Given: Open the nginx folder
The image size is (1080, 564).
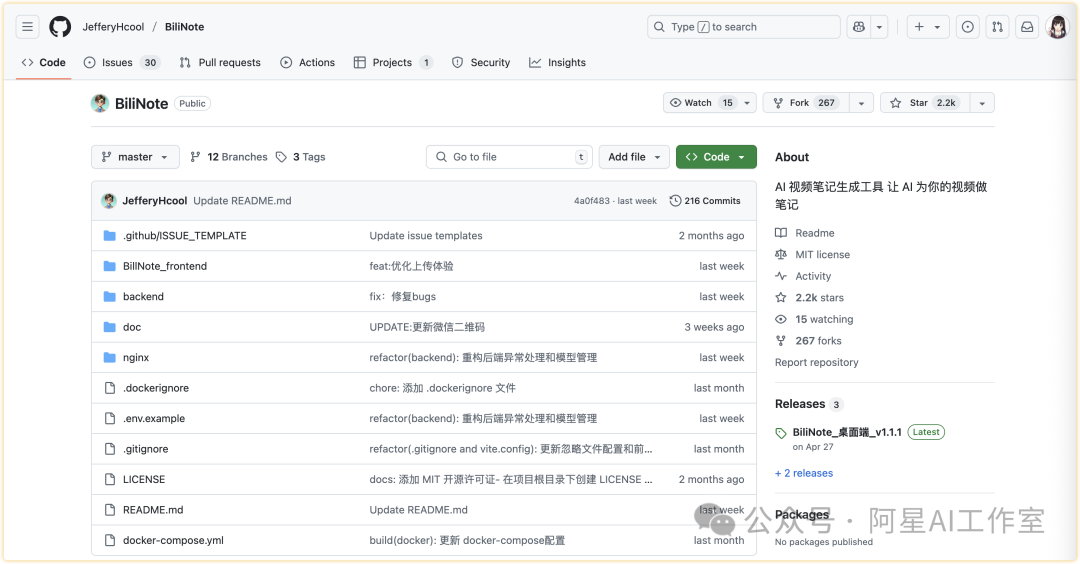Looking at the screenshot, I should tap(136, 357).
